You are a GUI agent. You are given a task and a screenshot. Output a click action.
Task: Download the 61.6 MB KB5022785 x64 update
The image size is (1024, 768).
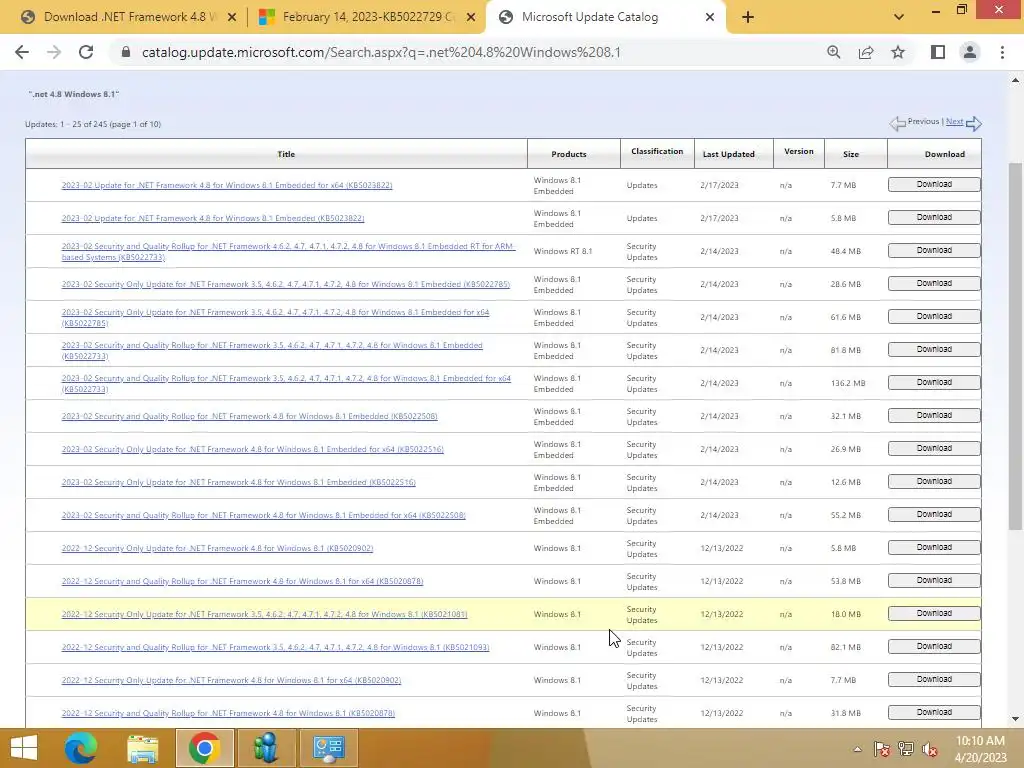pyautogui.click(x=934, y=317)
